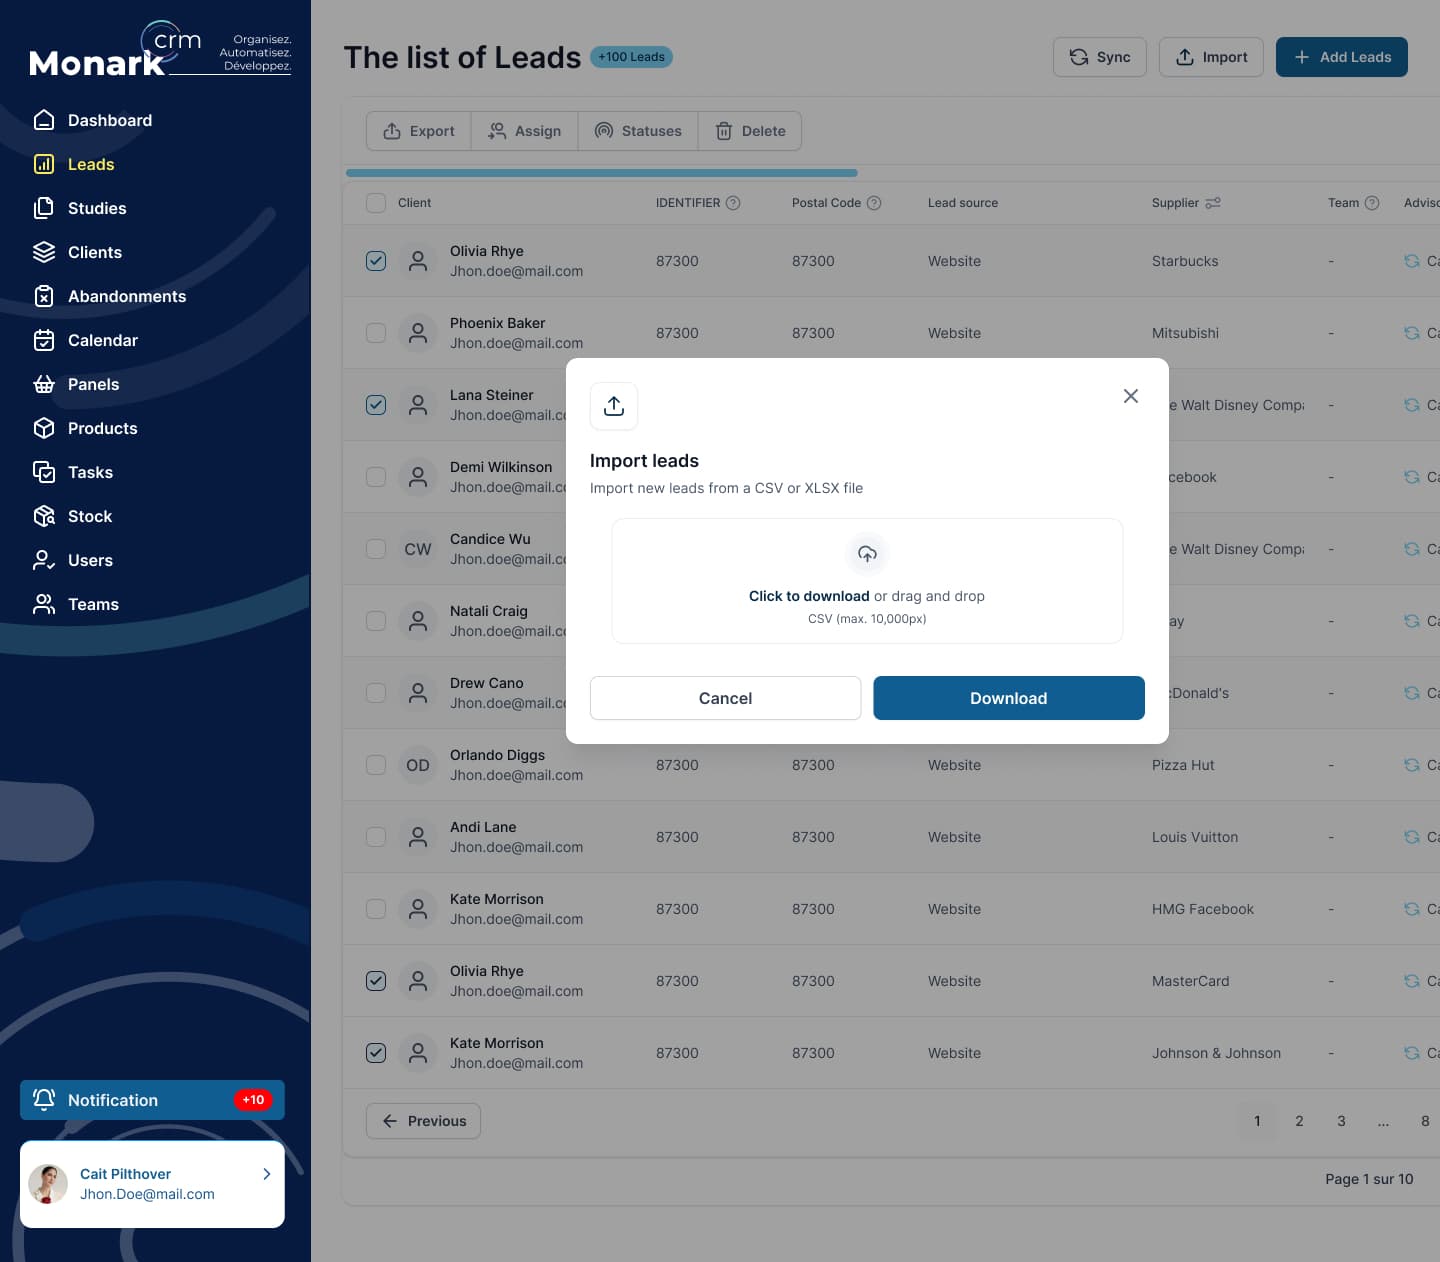Delete selected leads
The image size is (1440, 1262).
point(750,131)
